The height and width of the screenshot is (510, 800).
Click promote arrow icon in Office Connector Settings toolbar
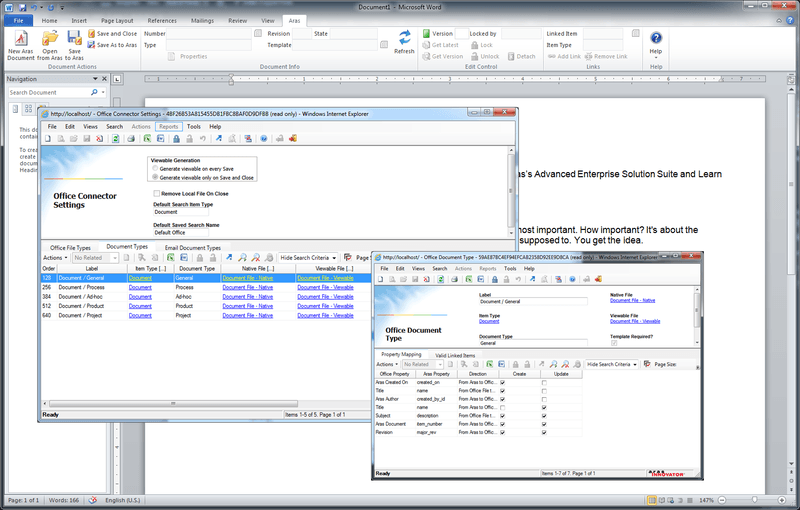tap(218, 139)
